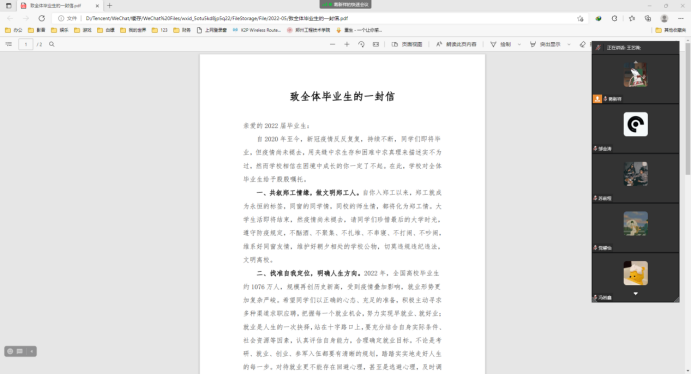The image size is (692, 375).
Task: Expand the draw tool options arrow
Action: (519, 44)
